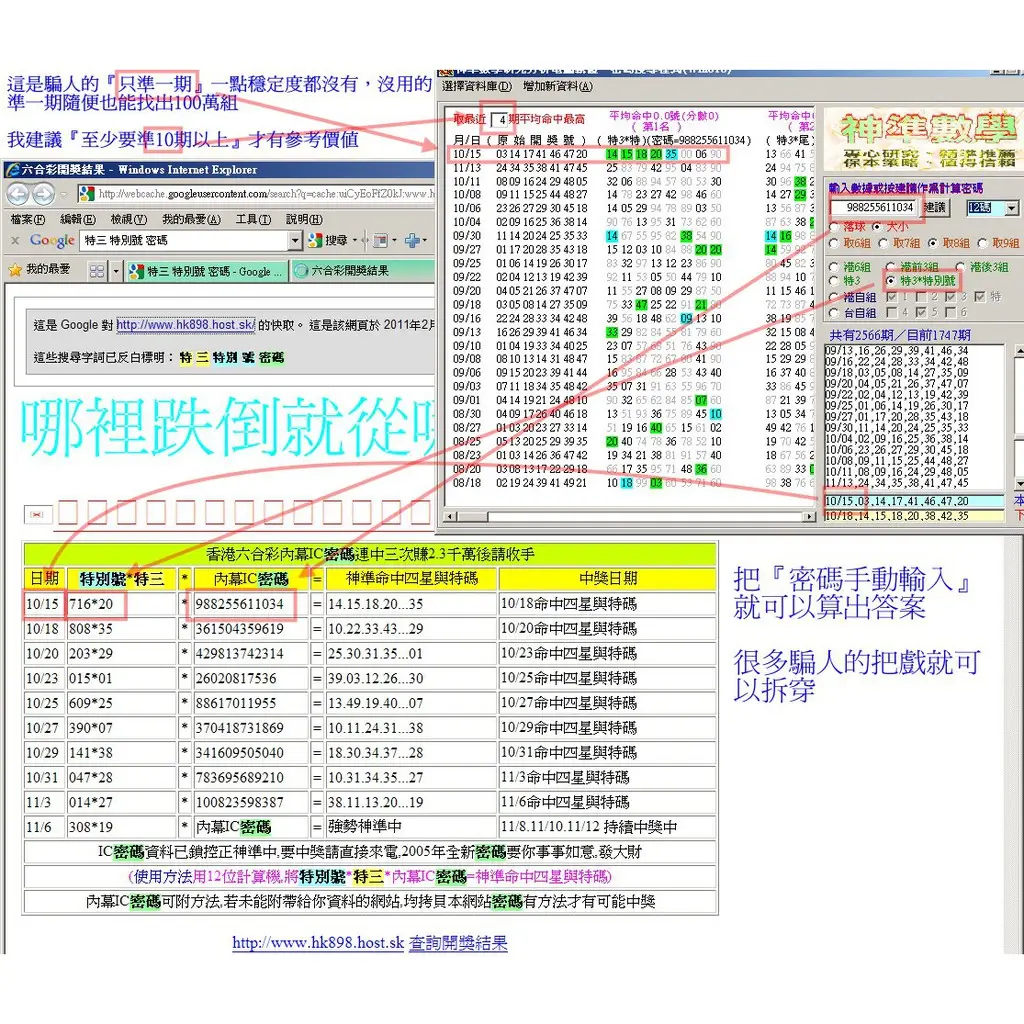Open the address bar history dropdown

(61, 193)
